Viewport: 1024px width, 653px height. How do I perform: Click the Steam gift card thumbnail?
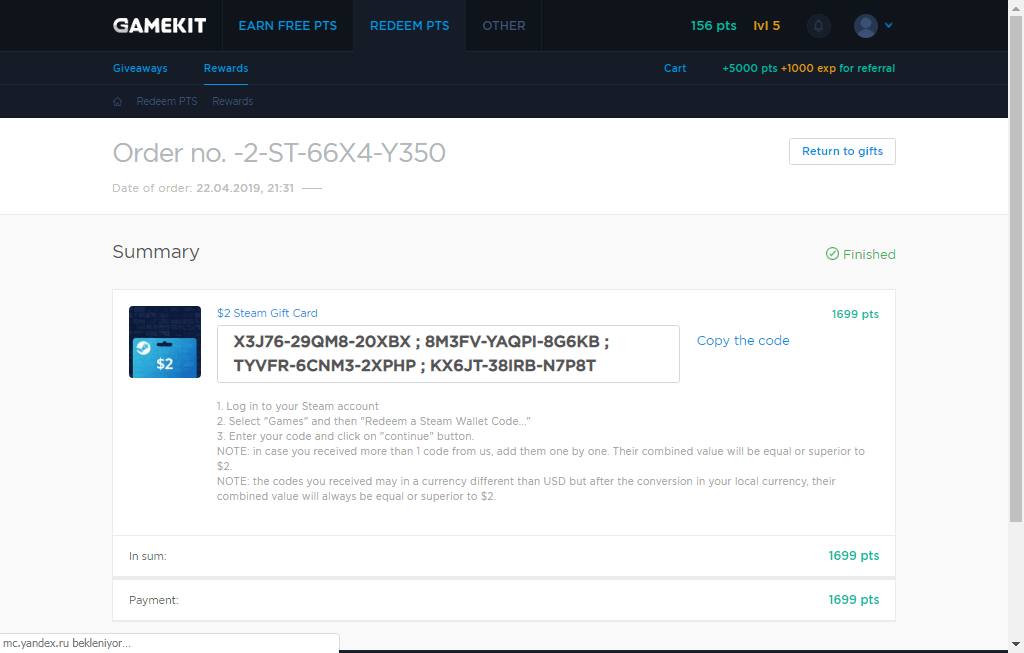165,342
